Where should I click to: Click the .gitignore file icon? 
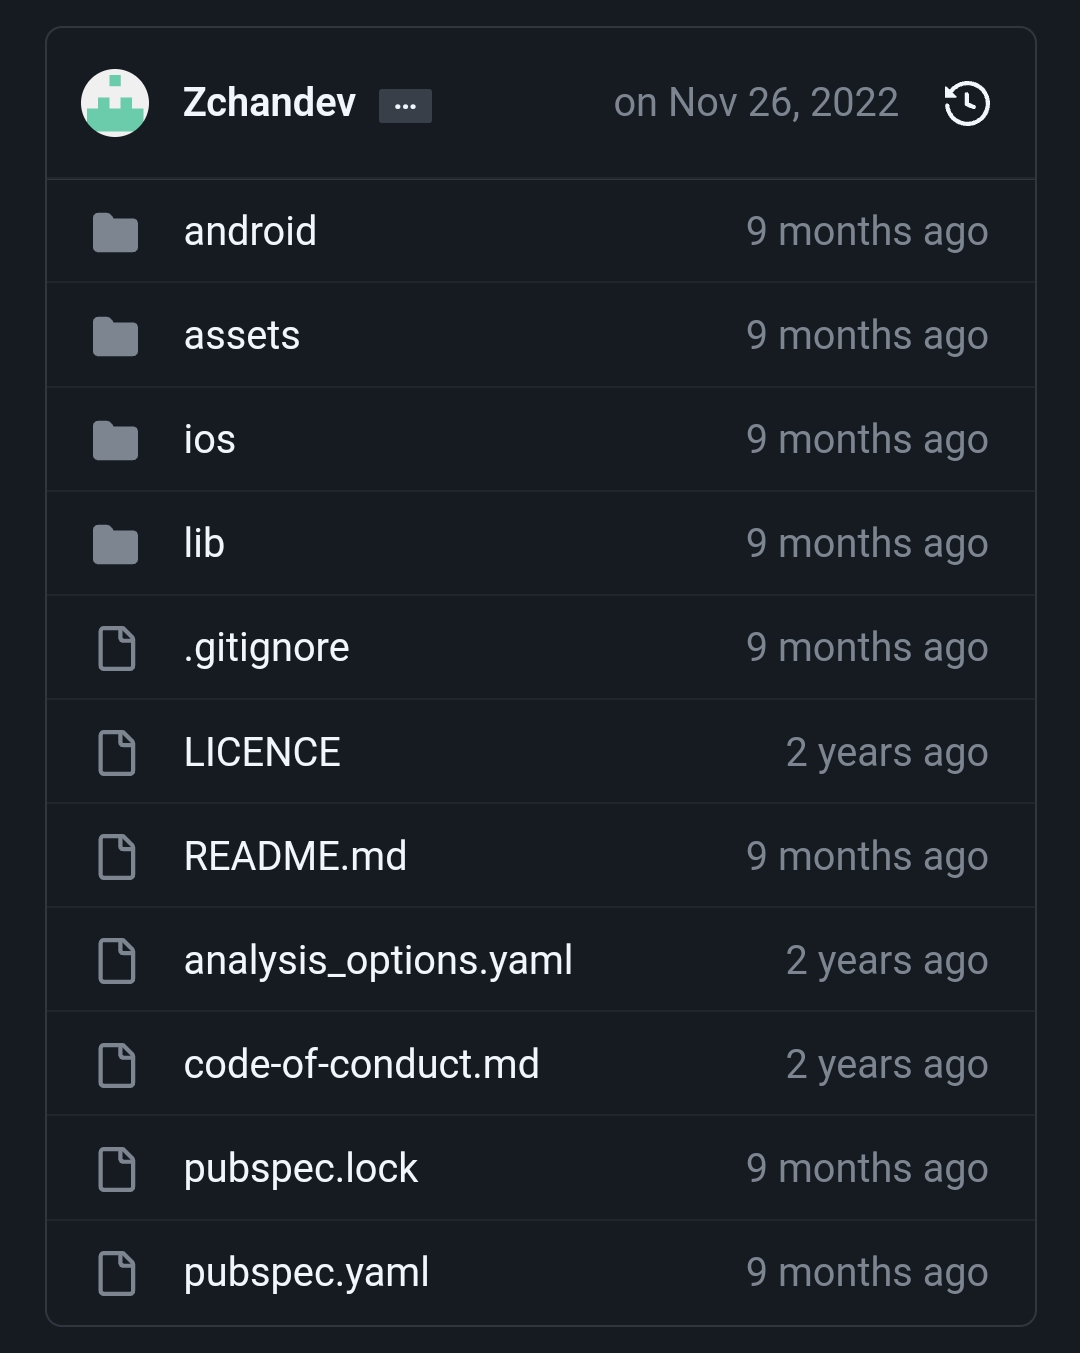point(117,649)
